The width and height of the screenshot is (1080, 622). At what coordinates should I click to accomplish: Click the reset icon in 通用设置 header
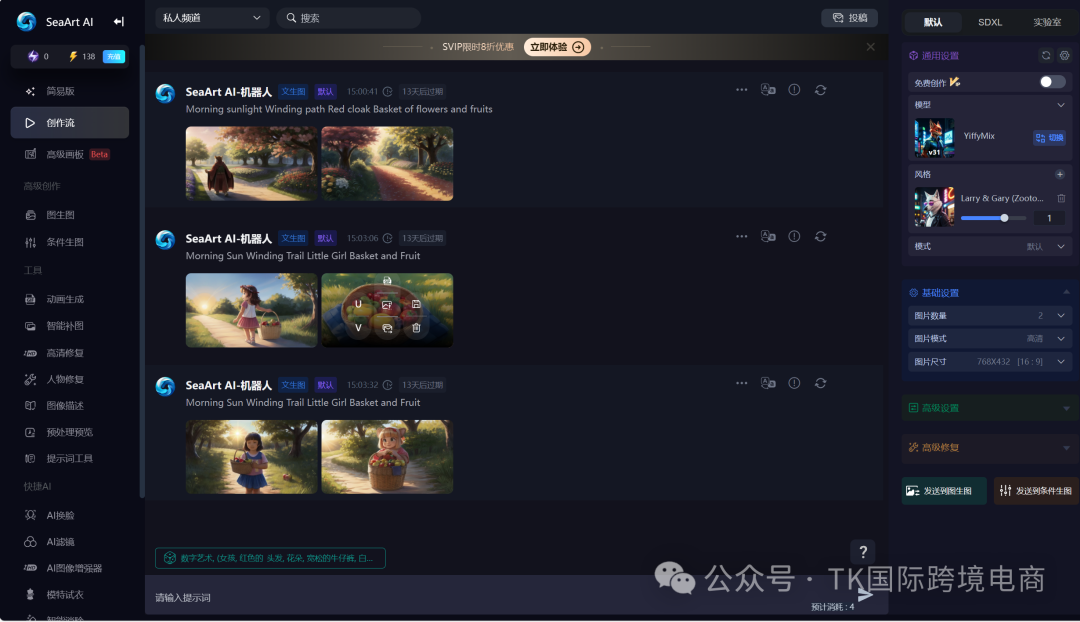(x=1046, y=56)
